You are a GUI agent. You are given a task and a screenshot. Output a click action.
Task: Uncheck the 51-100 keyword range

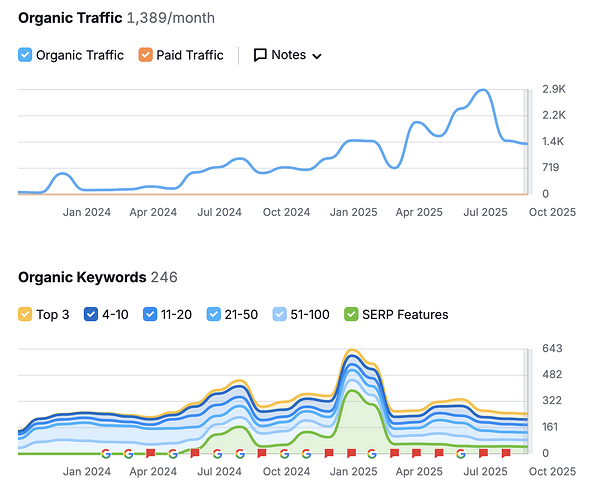(280, 314)
